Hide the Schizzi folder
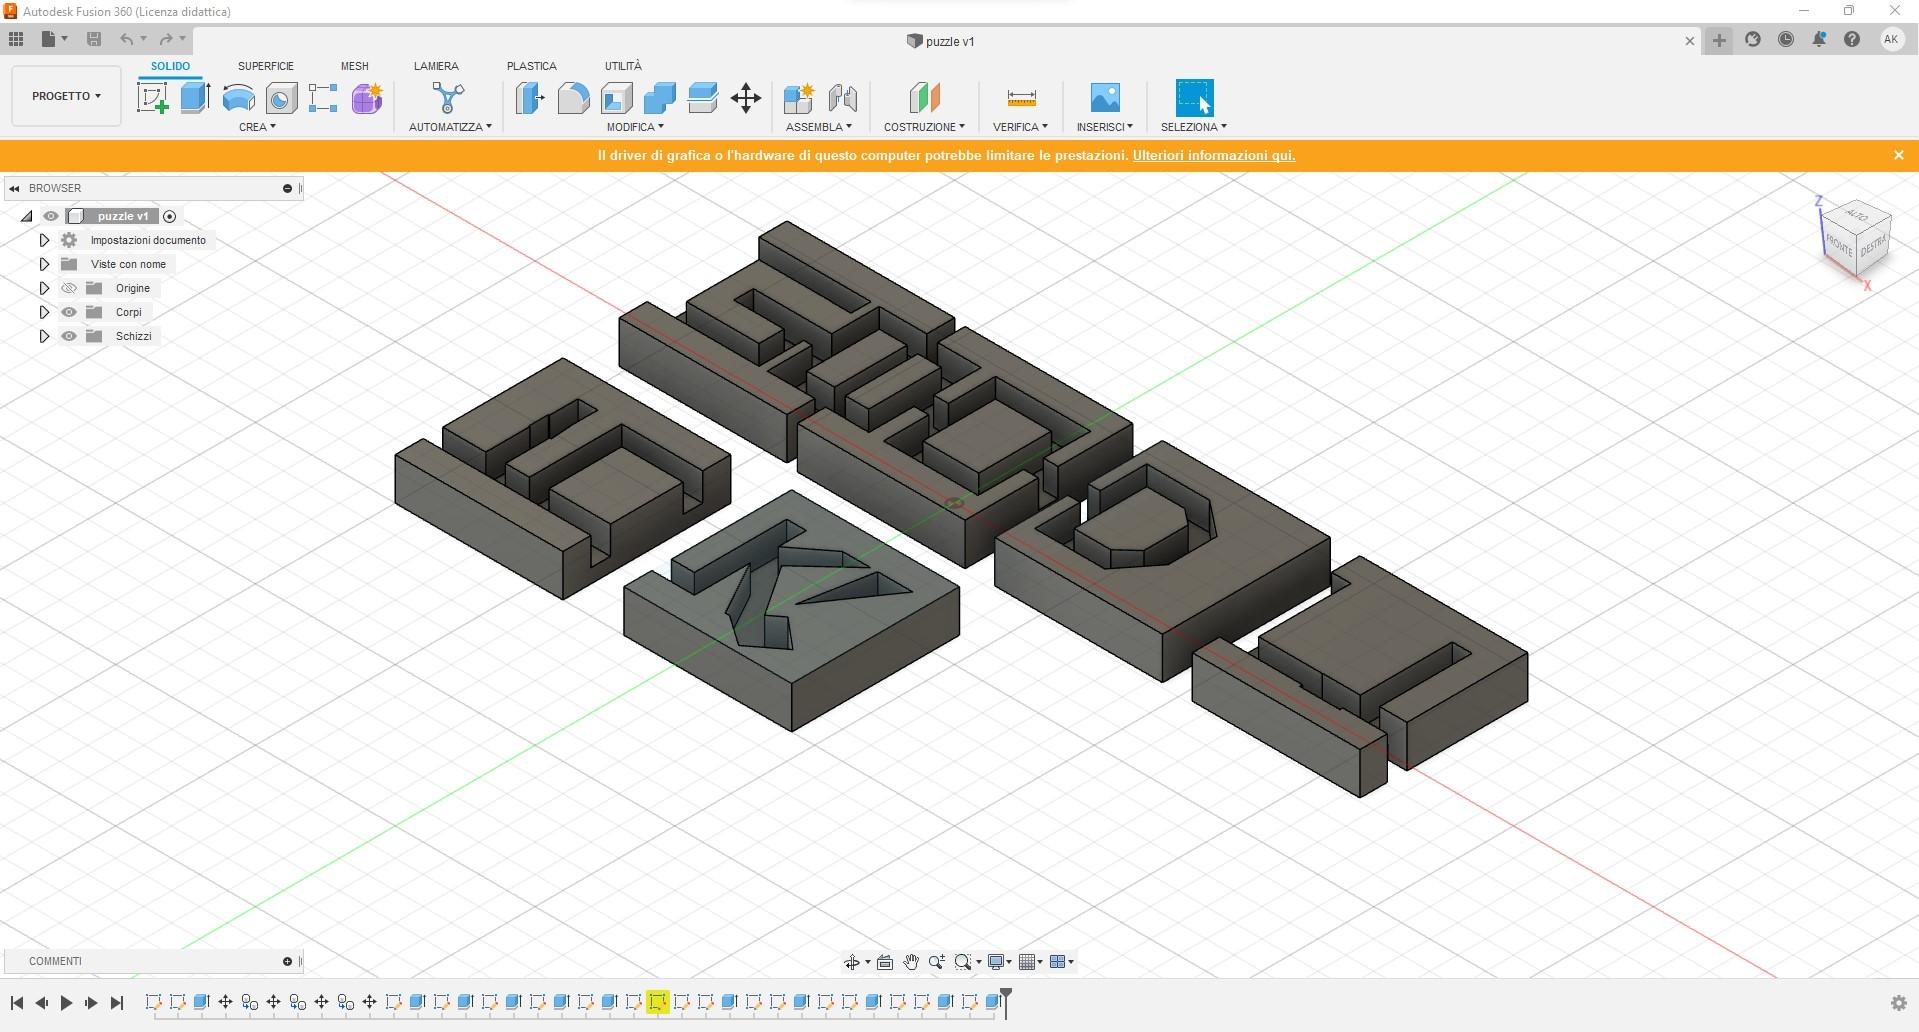The width and height of the screenshot is (1919, 1032). point(69,336)
